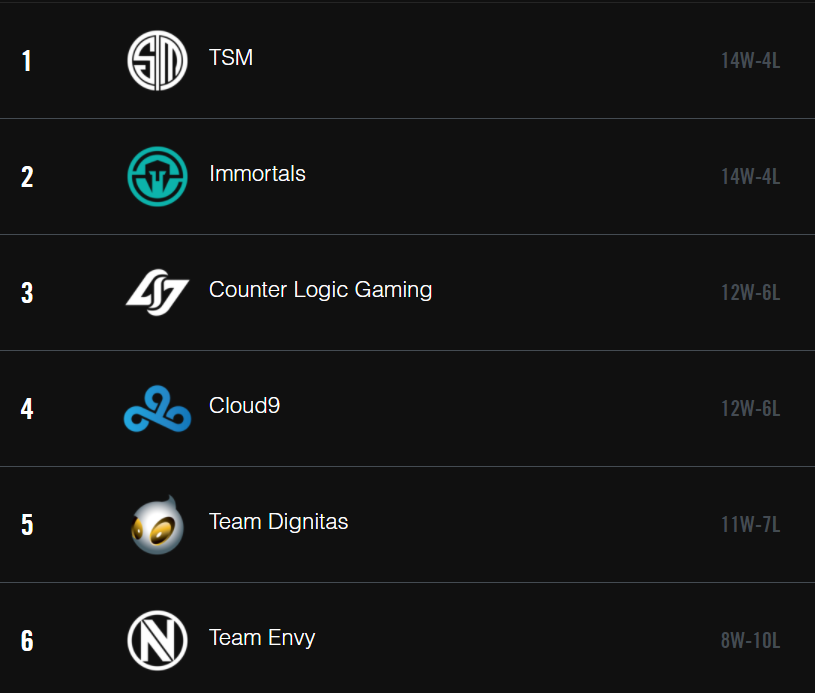Click TSM's 14W-4L record

[751, 61]
